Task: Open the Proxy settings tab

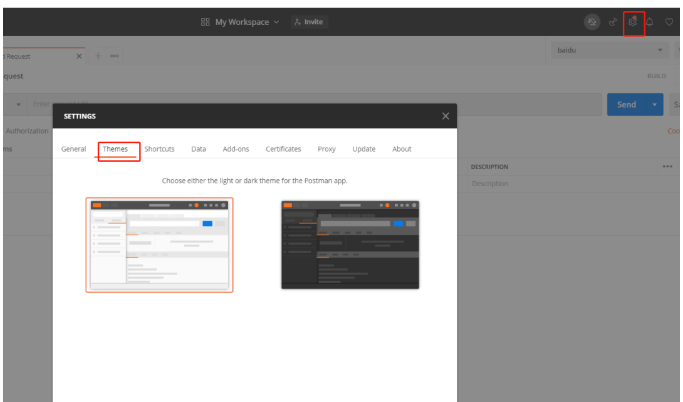Action: pos(326,149)
